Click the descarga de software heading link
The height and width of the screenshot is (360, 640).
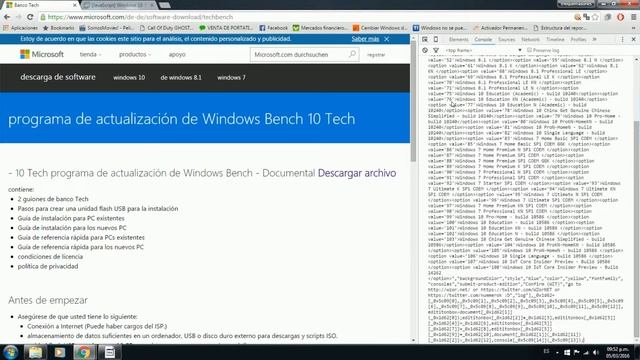click(x=58, y=77)
